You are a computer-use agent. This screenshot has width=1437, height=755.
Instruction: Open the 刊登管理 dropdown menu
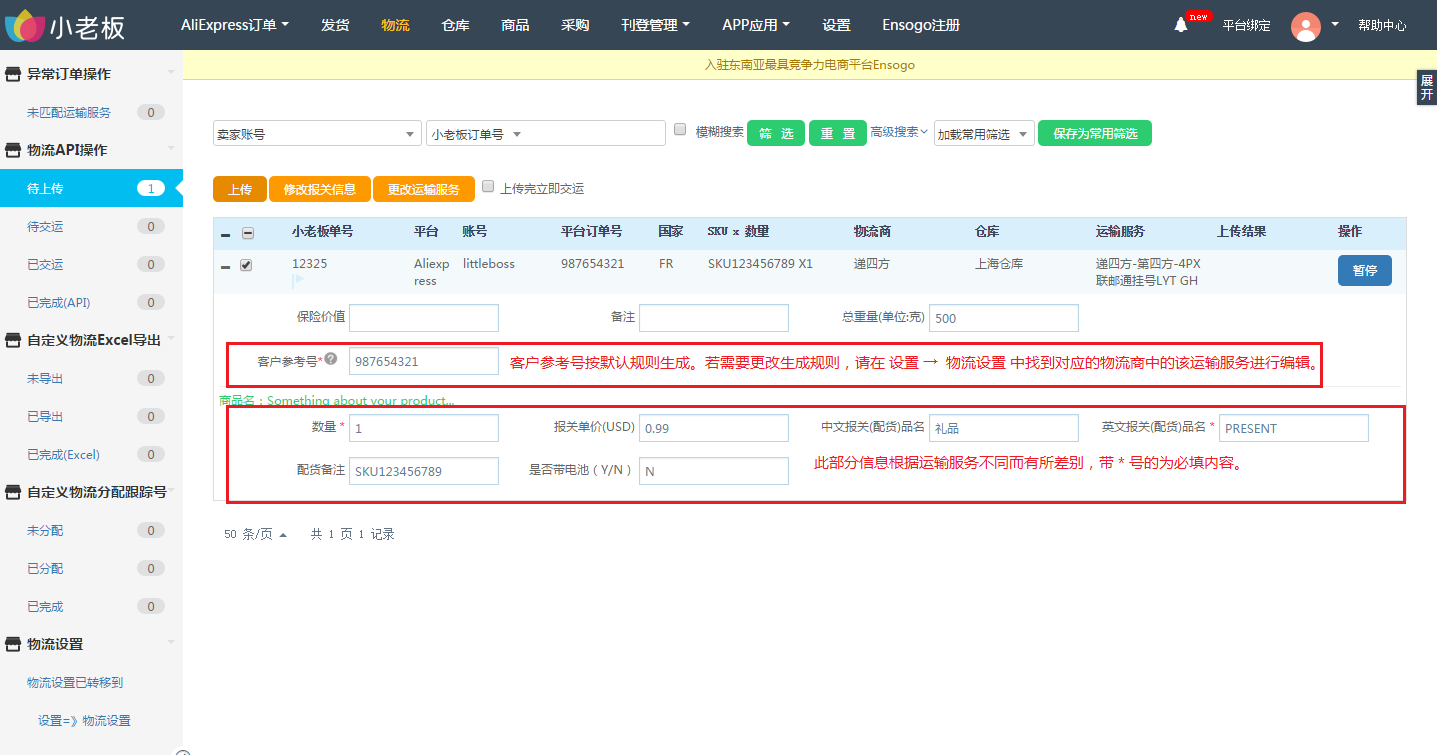click(655, 25)
